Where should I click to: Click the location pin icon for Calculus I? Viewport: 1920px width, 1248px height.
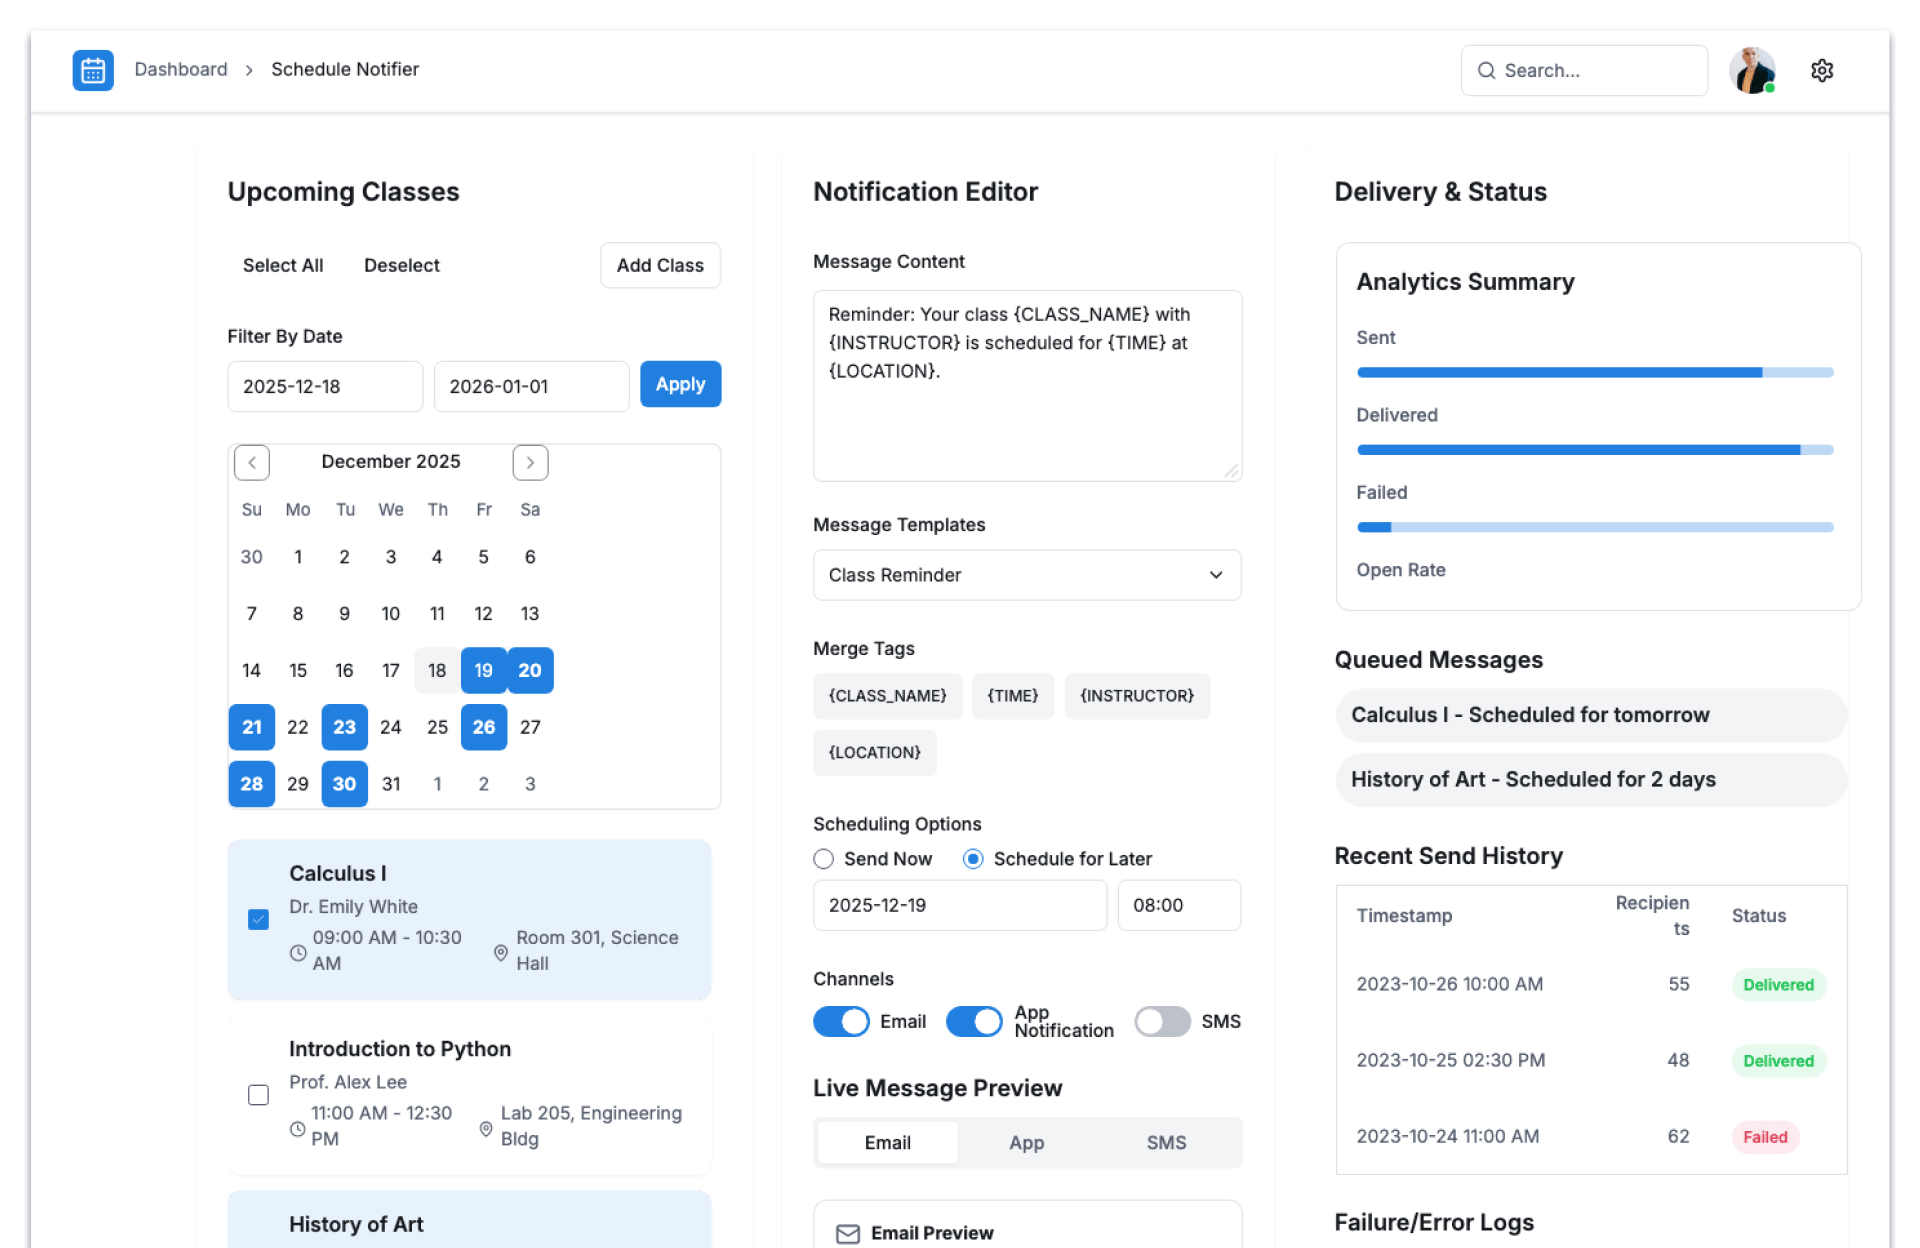500,952
